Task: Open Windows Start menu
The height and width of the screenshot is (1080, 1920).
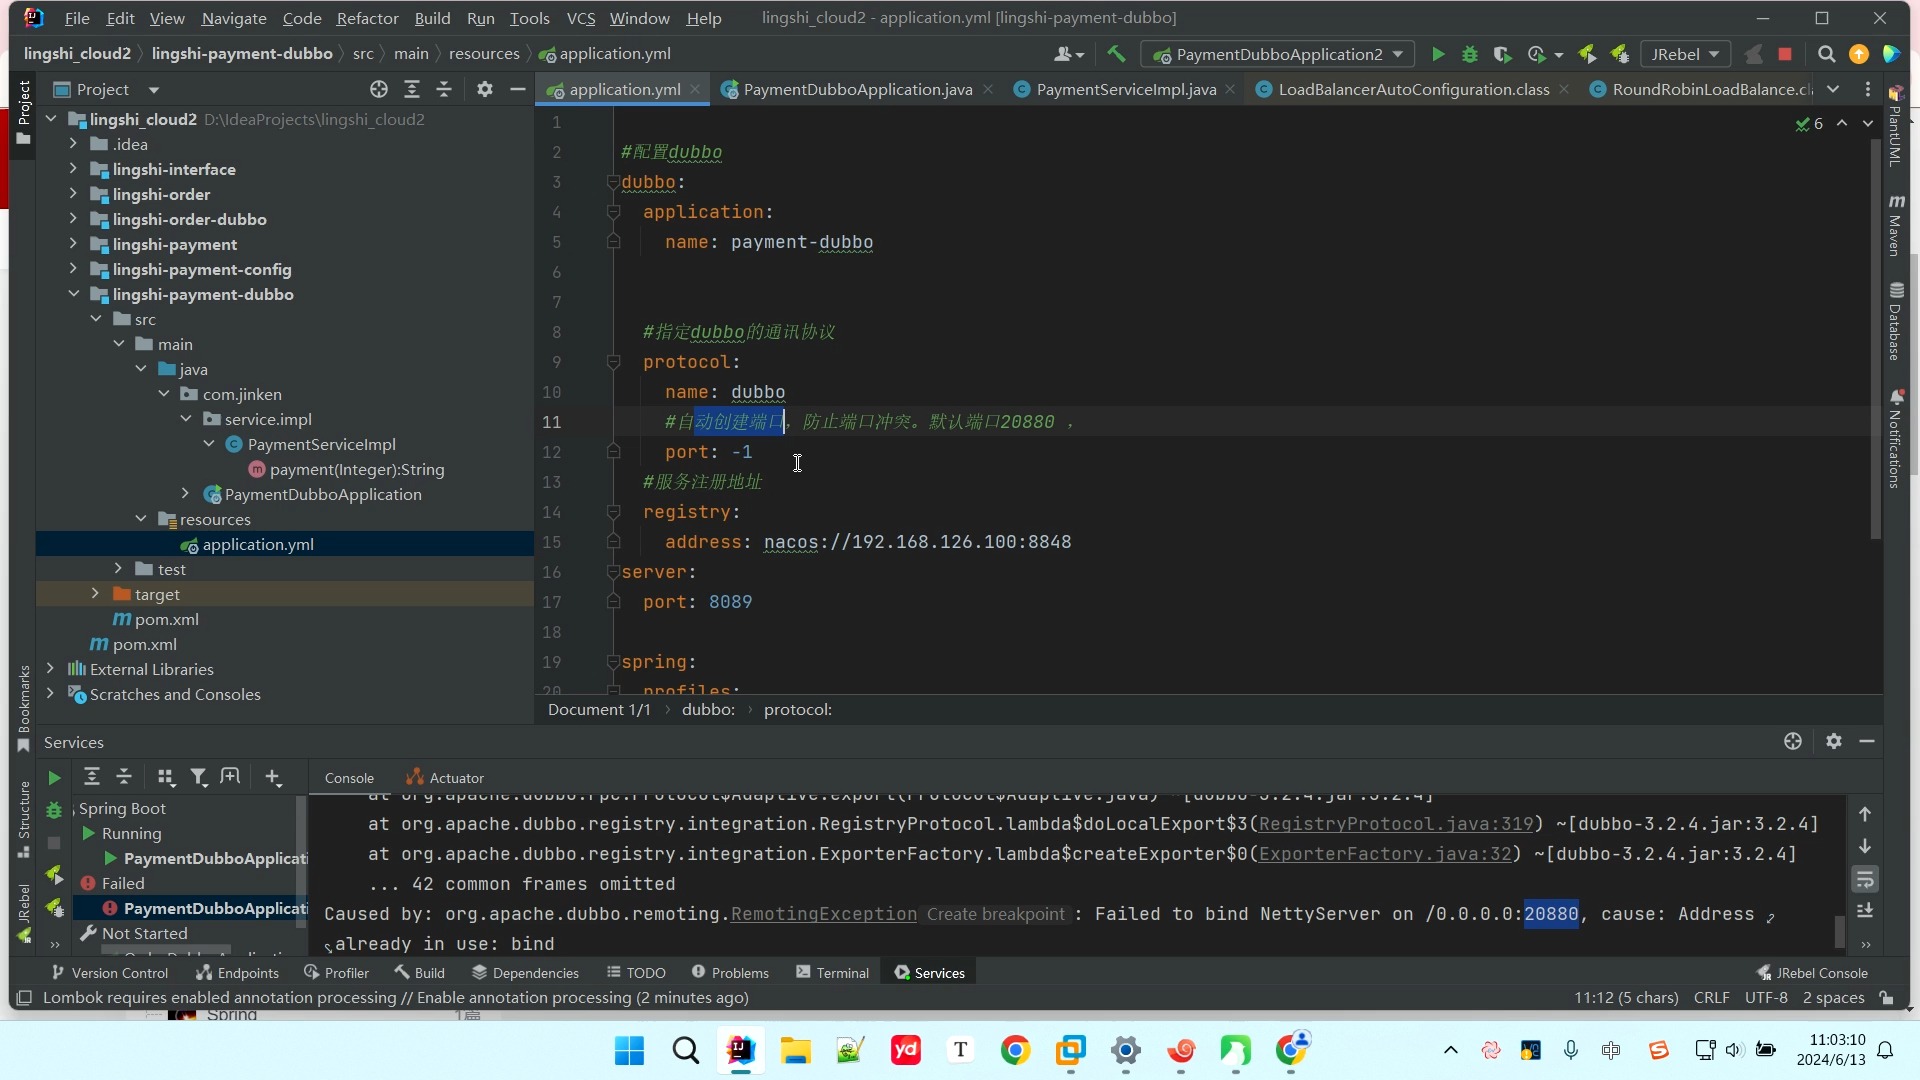Action: pos(629,1050)
